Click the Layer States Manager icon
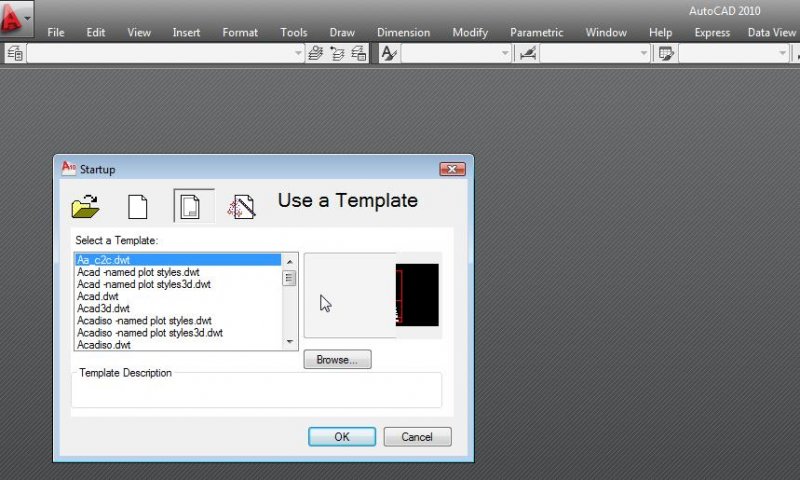This screenshot has height=480, width=800. (359, 53)
